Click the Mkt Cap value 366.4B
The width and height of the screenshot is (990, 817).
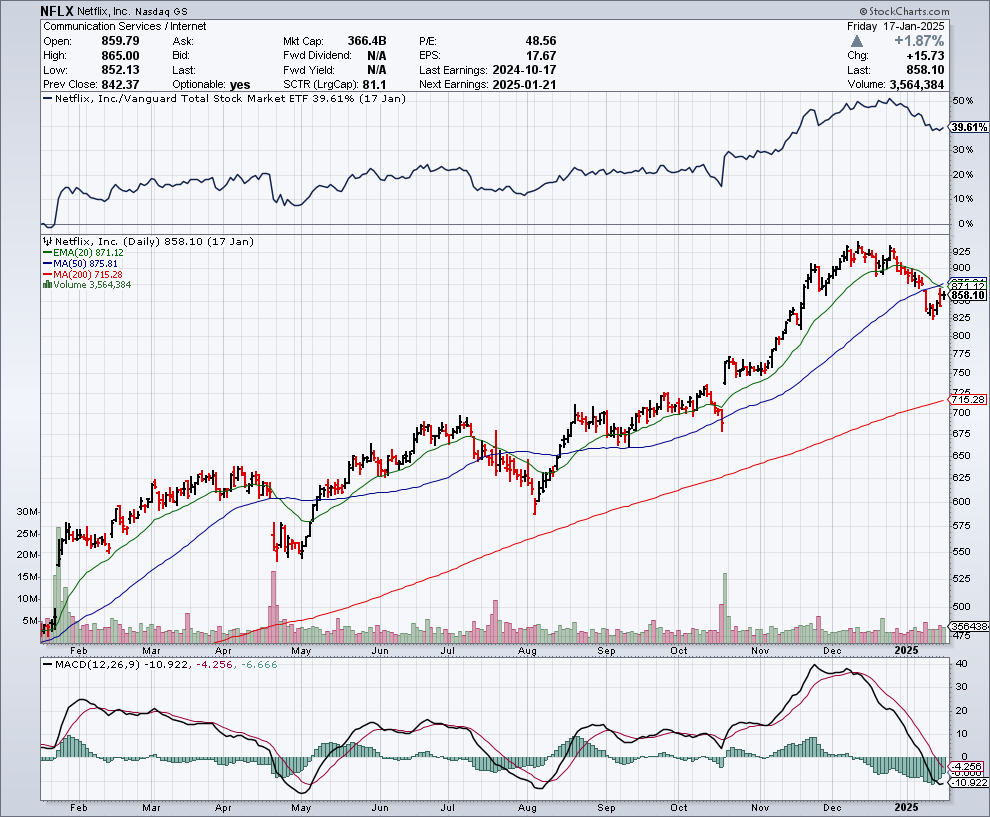click(x=366, y=41)
